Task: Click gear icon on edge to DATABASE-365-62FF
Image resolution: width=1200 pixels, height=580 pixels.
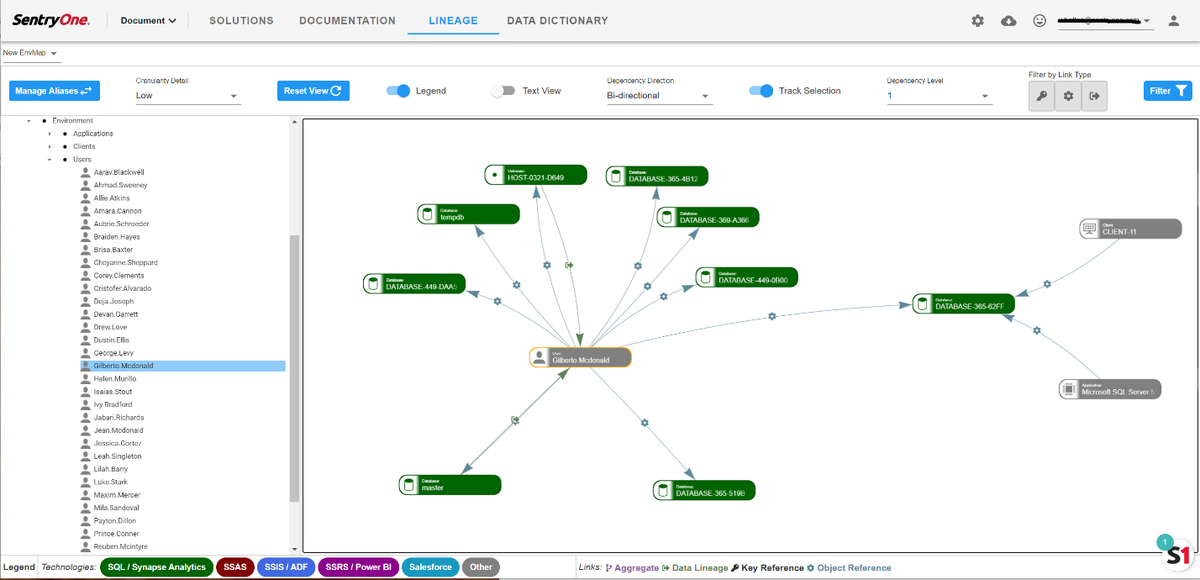Action: pos(771,317)
